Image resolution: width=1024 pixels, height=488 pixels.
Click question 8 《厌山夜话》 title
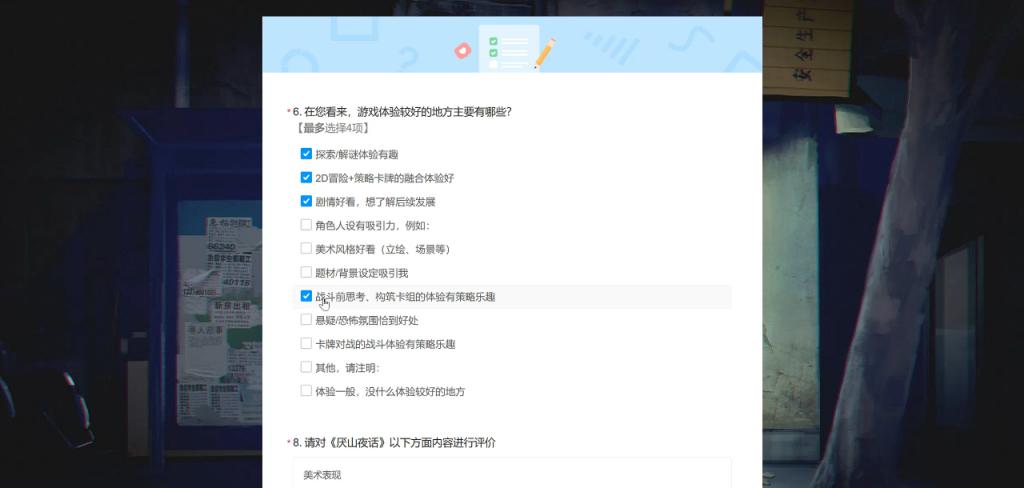[398, 442]
